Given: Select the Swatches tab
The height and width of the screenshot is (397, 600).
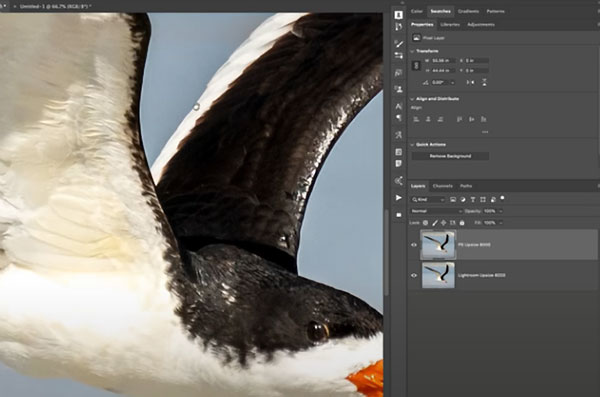Looking at the screenshot, I should pos(440,11).
